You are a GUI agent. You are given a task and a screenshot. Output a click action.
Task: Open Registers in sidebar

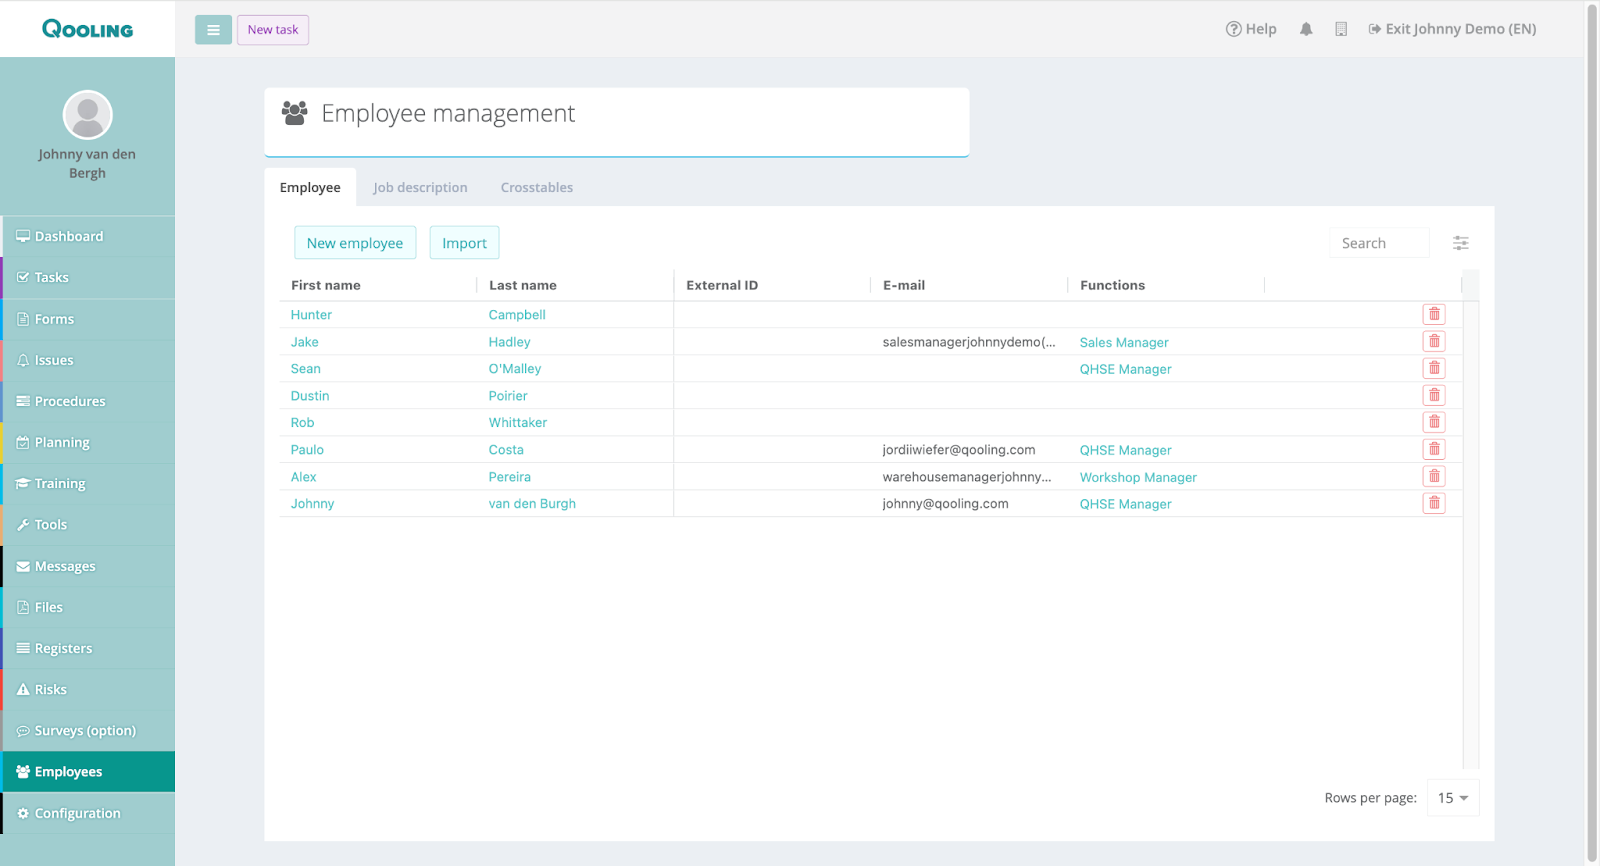[88, 648]
